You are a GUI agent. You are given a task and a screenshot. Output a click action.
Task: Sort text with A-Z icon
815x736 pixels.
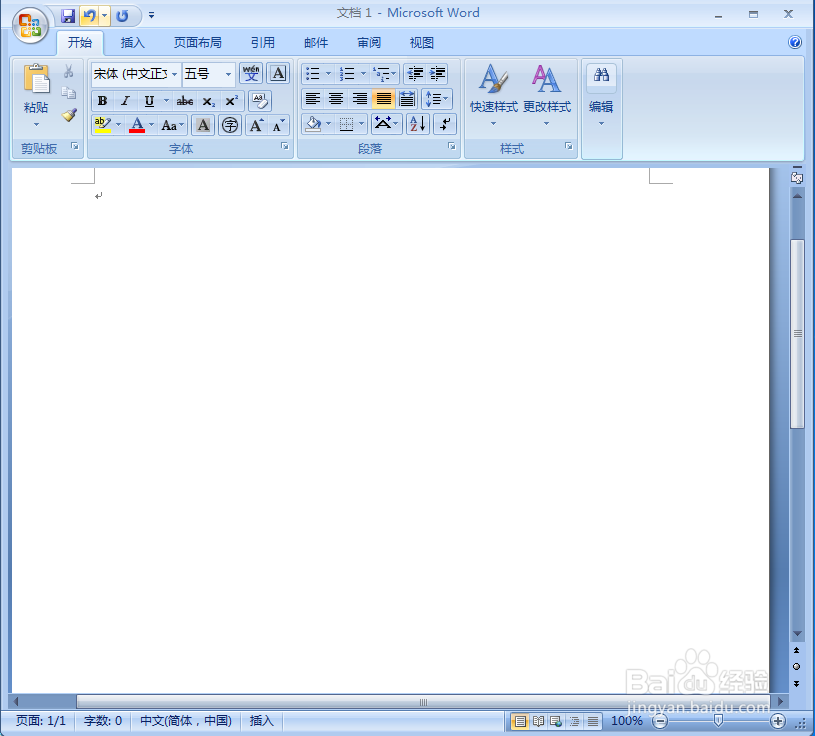coord(418,124)
